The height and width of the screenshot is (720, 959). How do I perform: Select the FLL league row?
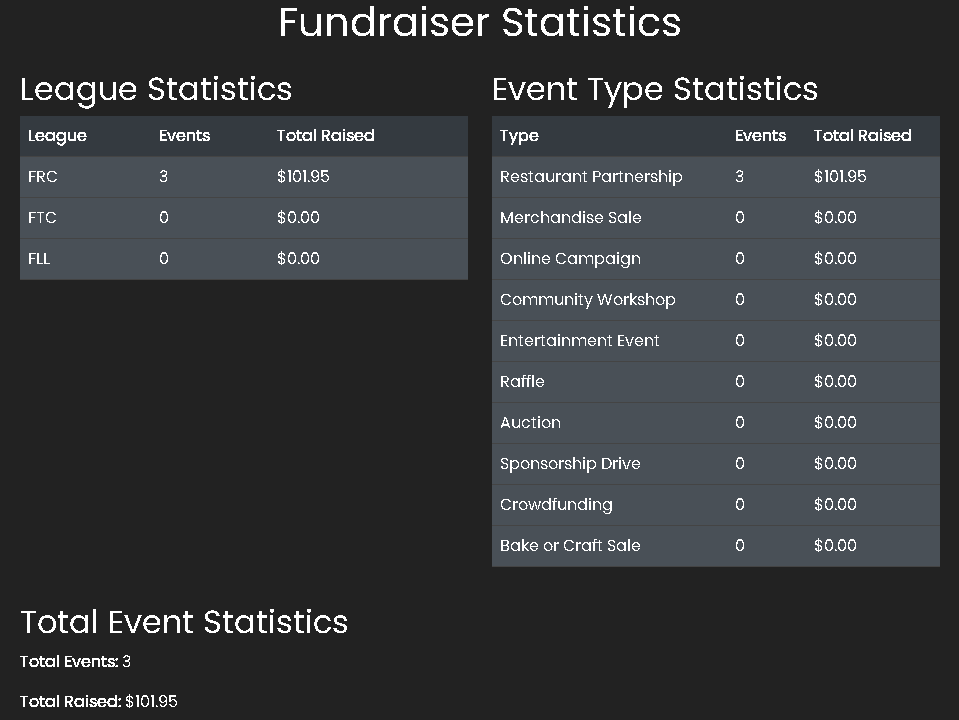point(244,259)
